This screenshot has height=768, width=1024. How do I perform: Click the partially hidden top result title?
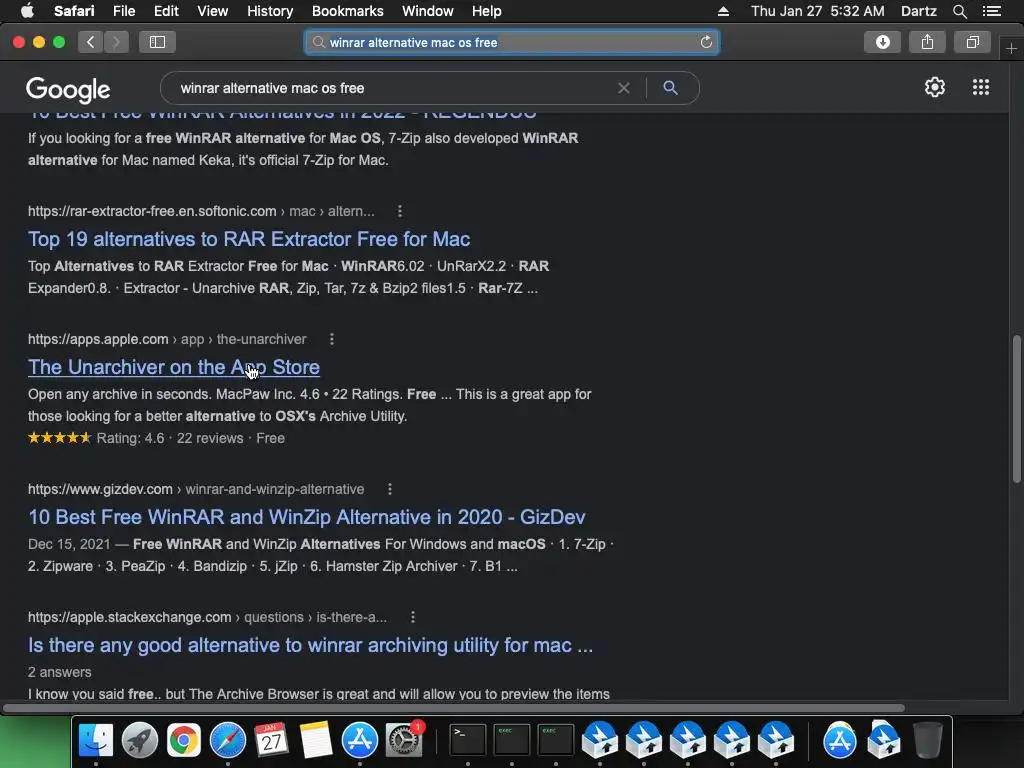pyautogui.click(x=282, y=116)
